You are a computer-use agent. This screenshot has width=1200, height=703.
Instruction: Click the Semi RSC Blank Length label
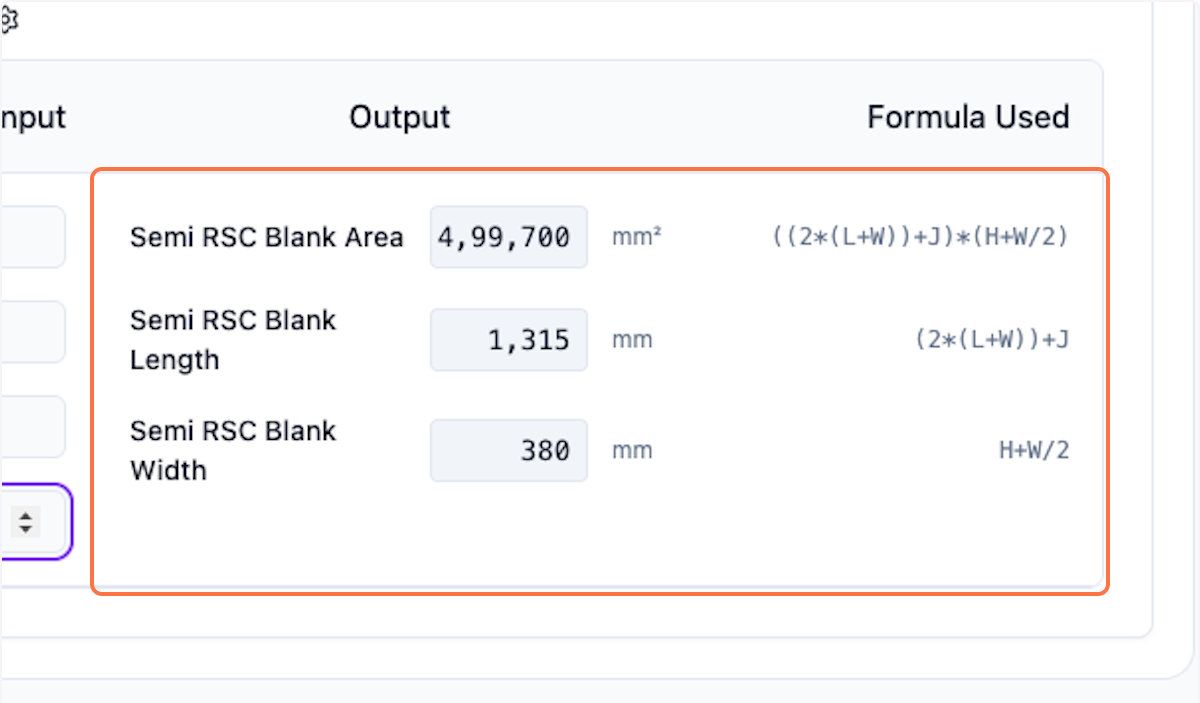233,340
